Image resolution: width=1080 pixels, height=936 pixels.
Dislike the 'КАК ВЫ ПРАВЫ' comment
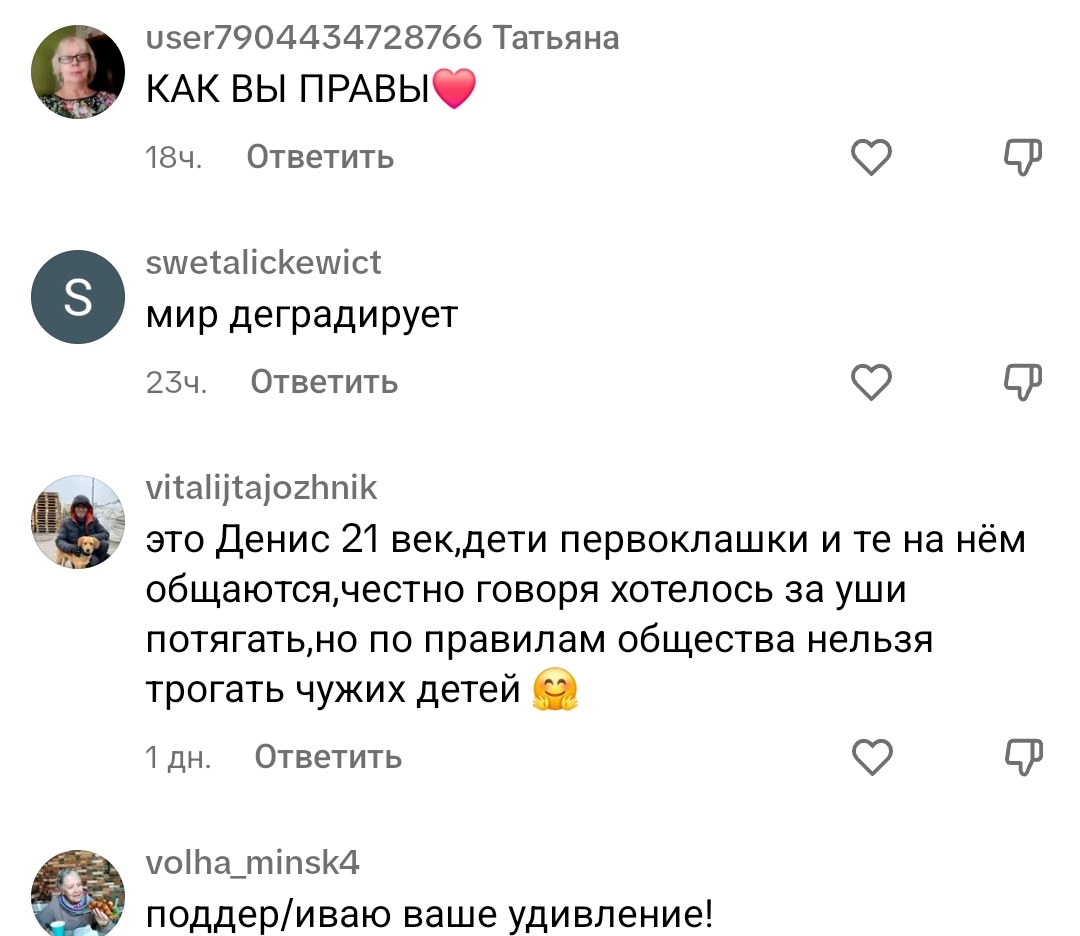pos(1022,157)
